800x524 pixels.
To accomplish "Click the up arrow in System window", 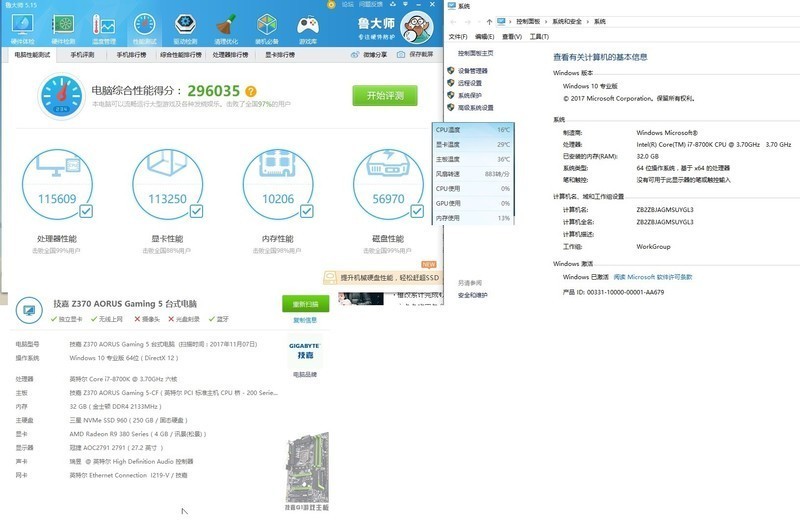I will click(489, 22).
